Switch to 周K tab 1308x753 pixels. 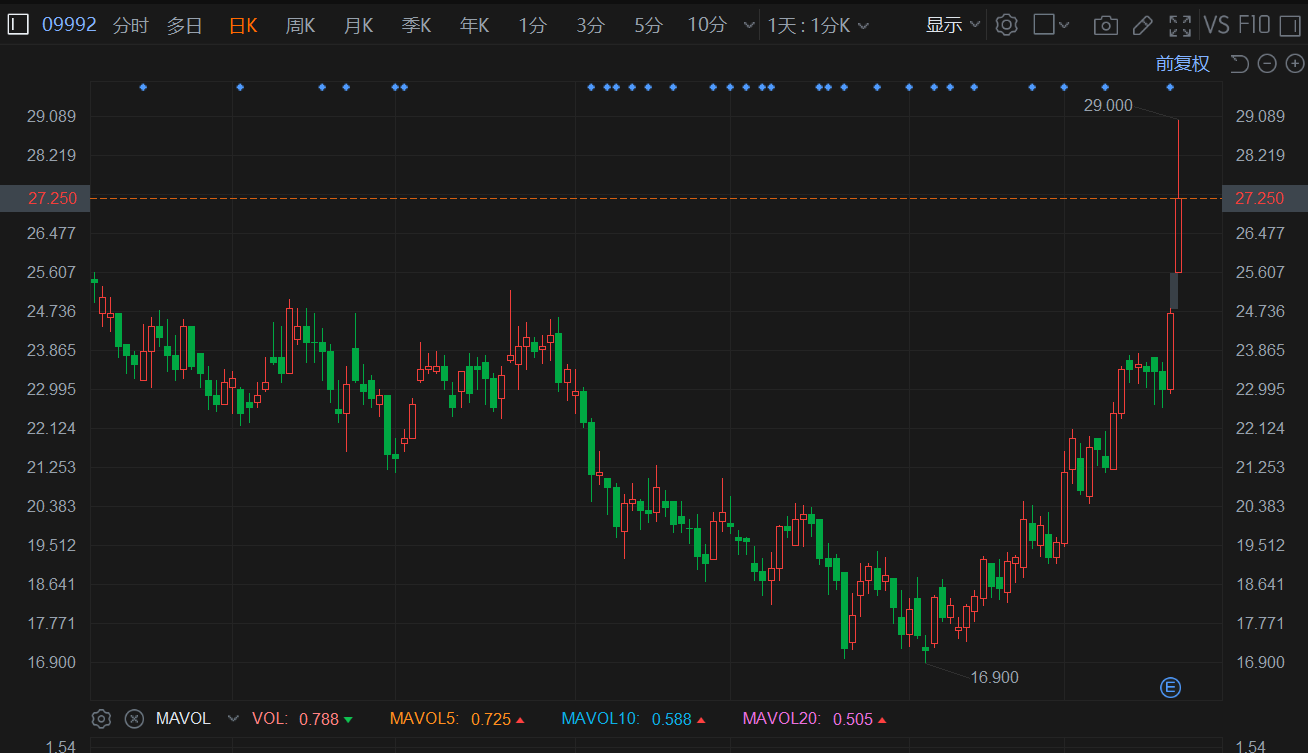(x=300, y=25)
